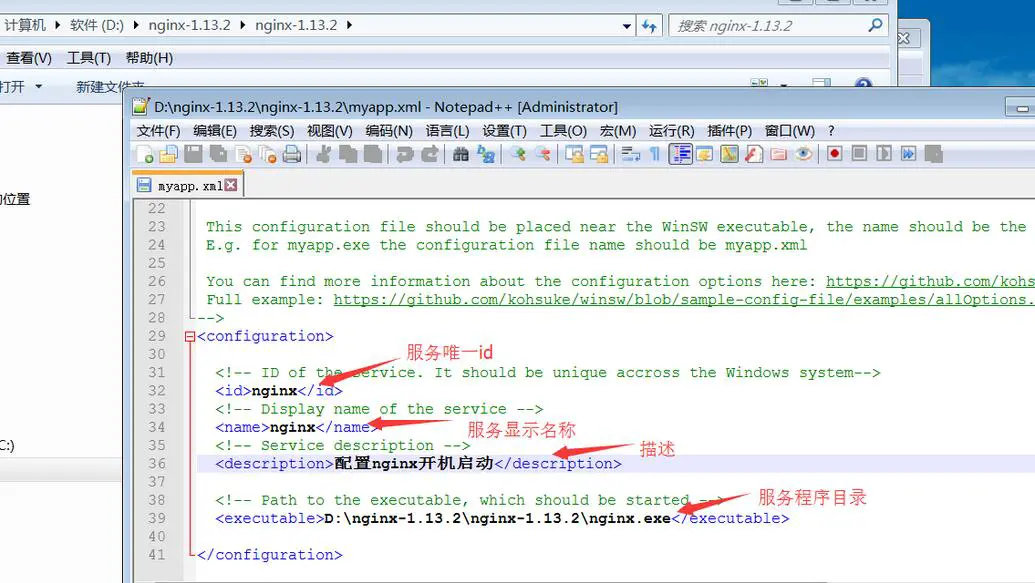
Task: Expand arrow after first nginx-1.13.2 breadcrumb
Action: pos(242,25)
